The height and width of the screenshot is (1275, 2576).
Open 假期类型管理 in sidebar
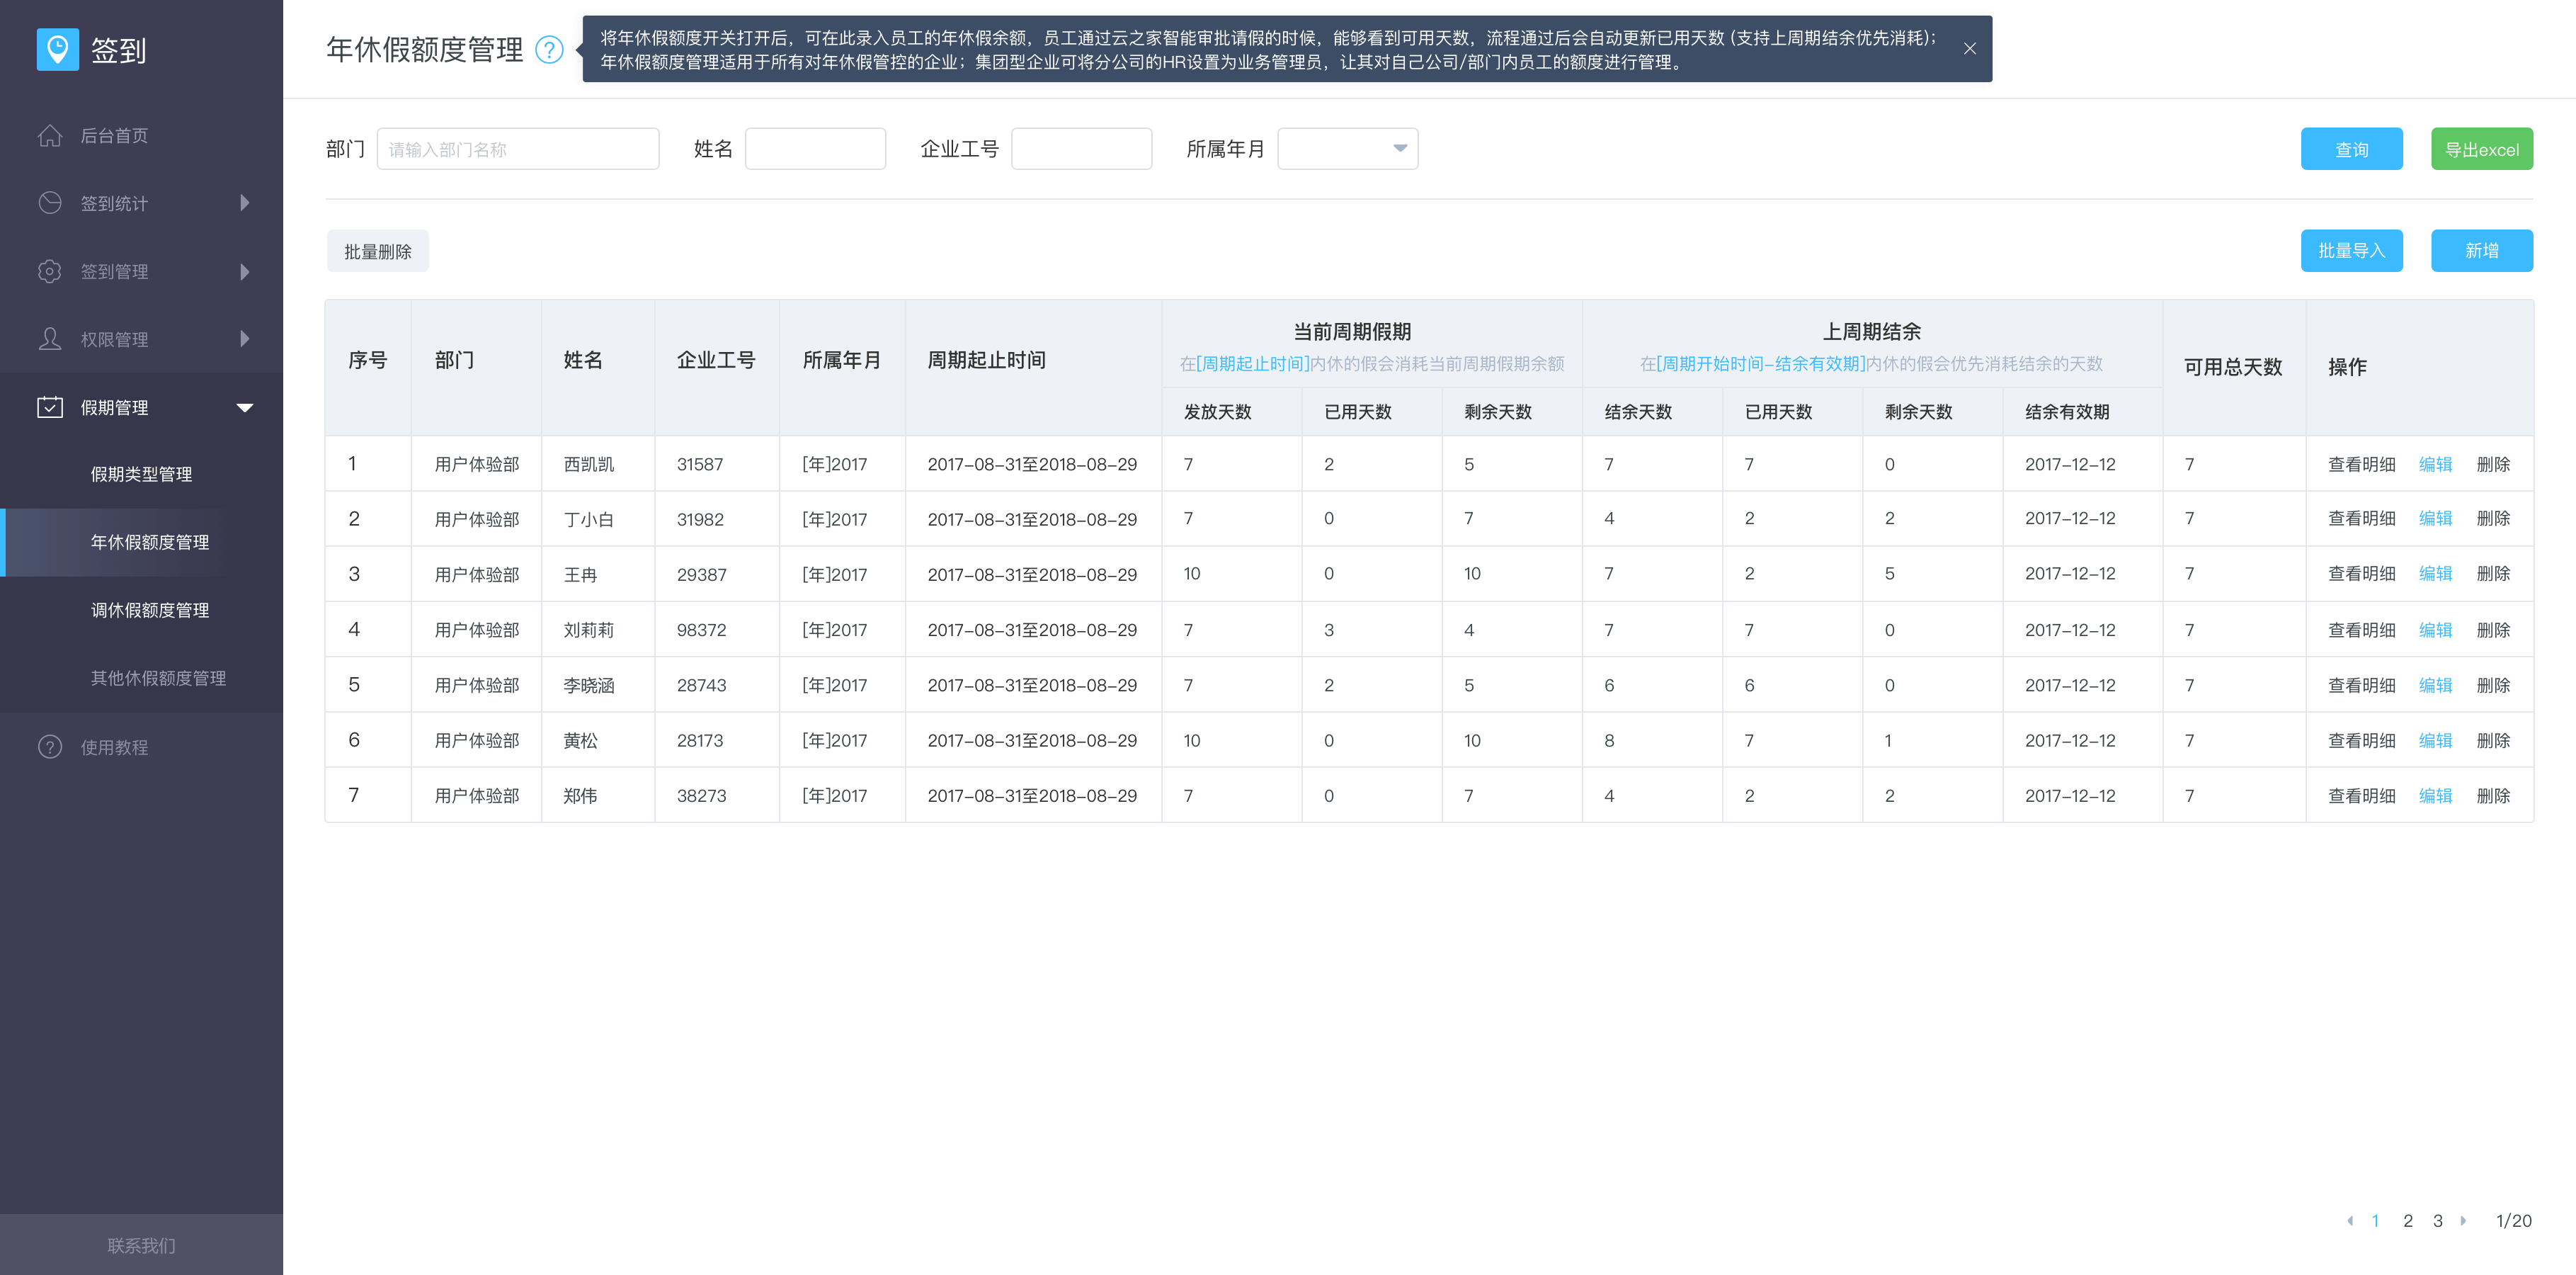click(x=141, y=474)
